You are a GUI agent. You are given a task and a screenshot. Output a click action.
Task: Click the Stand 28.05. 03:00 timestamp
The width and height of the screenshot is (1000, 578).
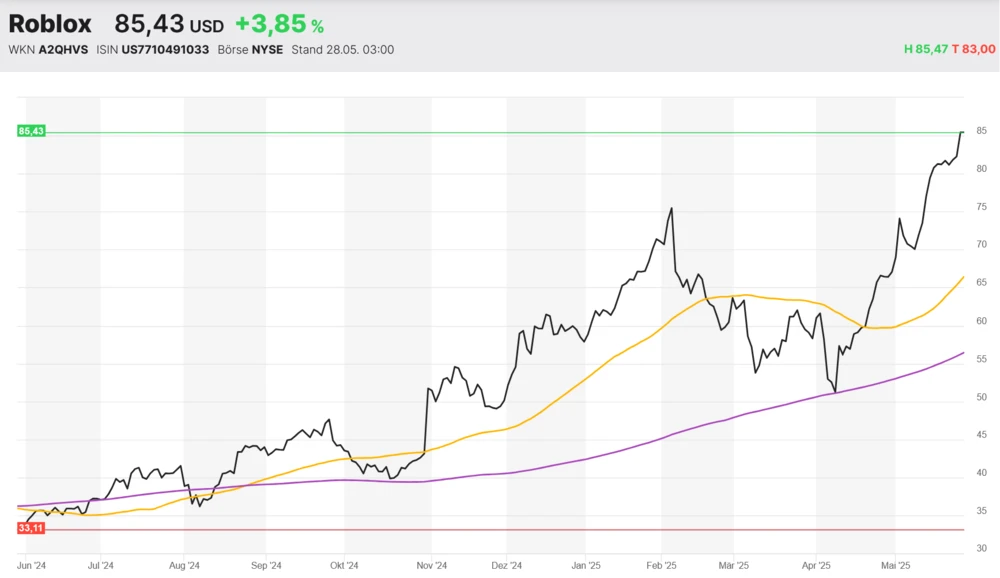[342, 50]
